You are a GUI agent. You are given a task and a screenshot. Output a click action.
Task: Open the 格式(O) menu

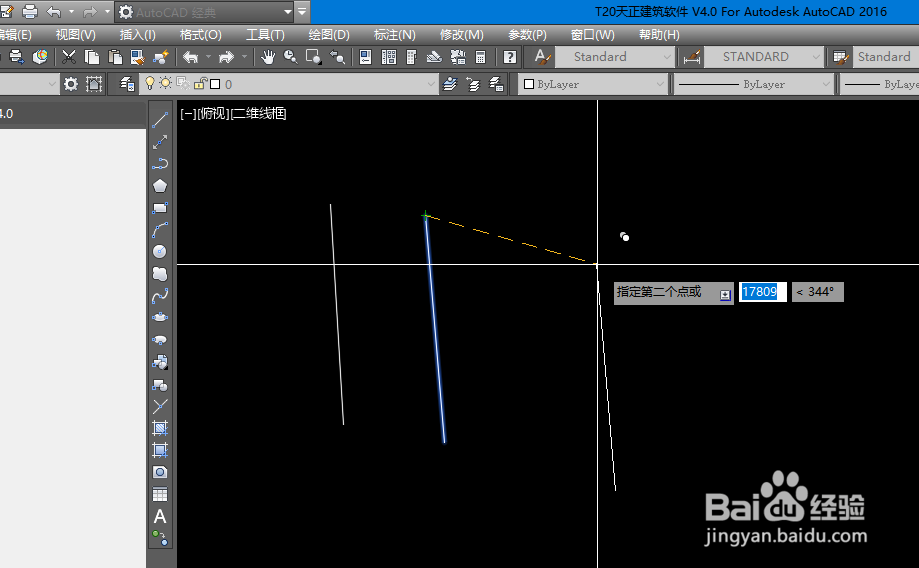coord(200,35)
